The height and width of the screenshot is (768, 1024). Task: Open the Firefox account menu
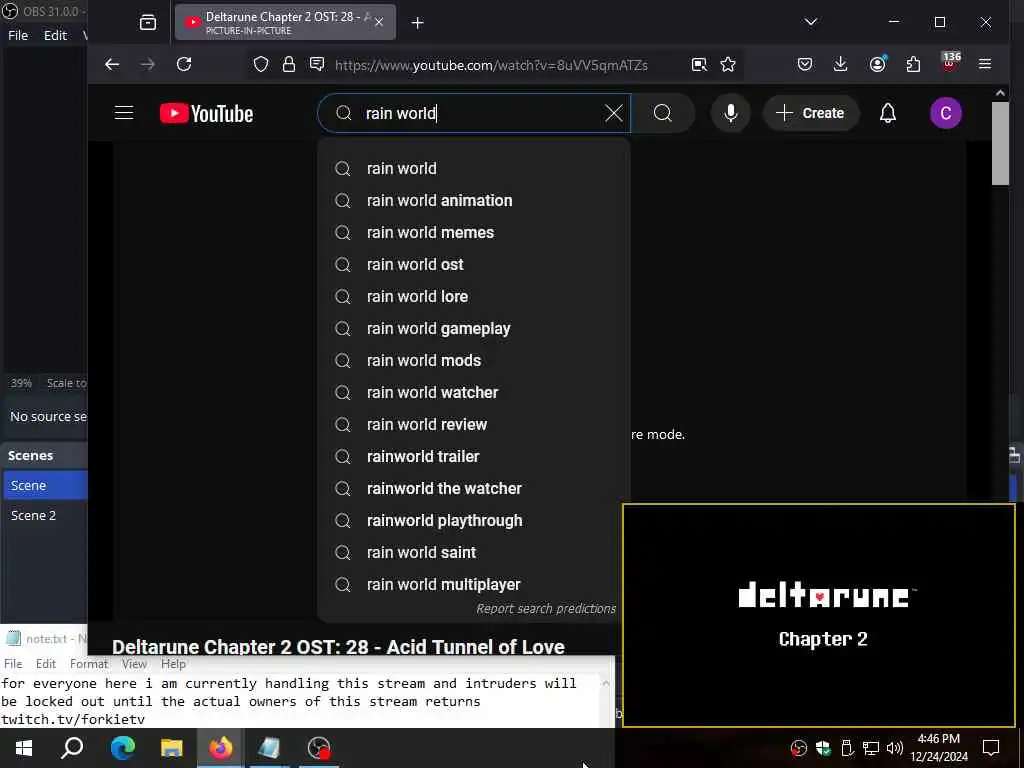coord(877,64)
